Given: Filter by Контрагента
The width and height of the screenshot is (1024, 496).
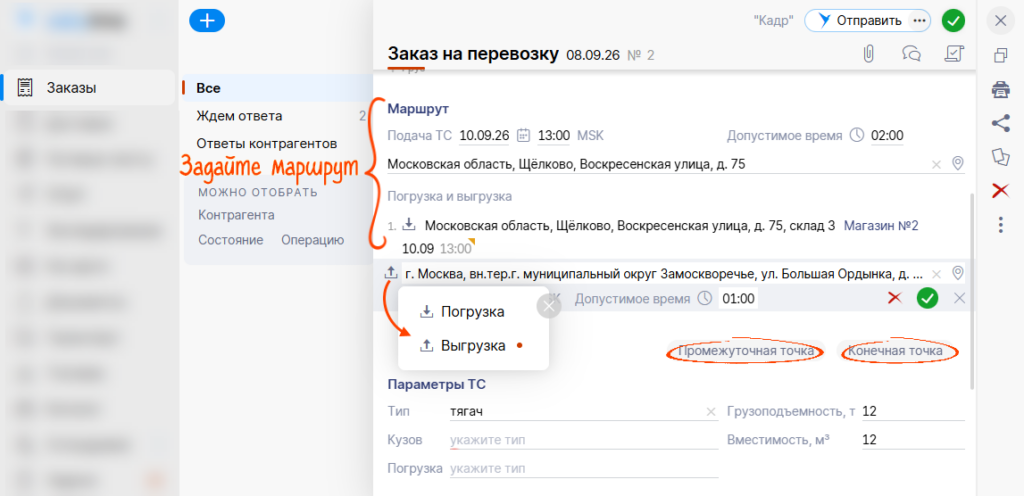Looking at the screenshot, I should (x=236, y=215).
